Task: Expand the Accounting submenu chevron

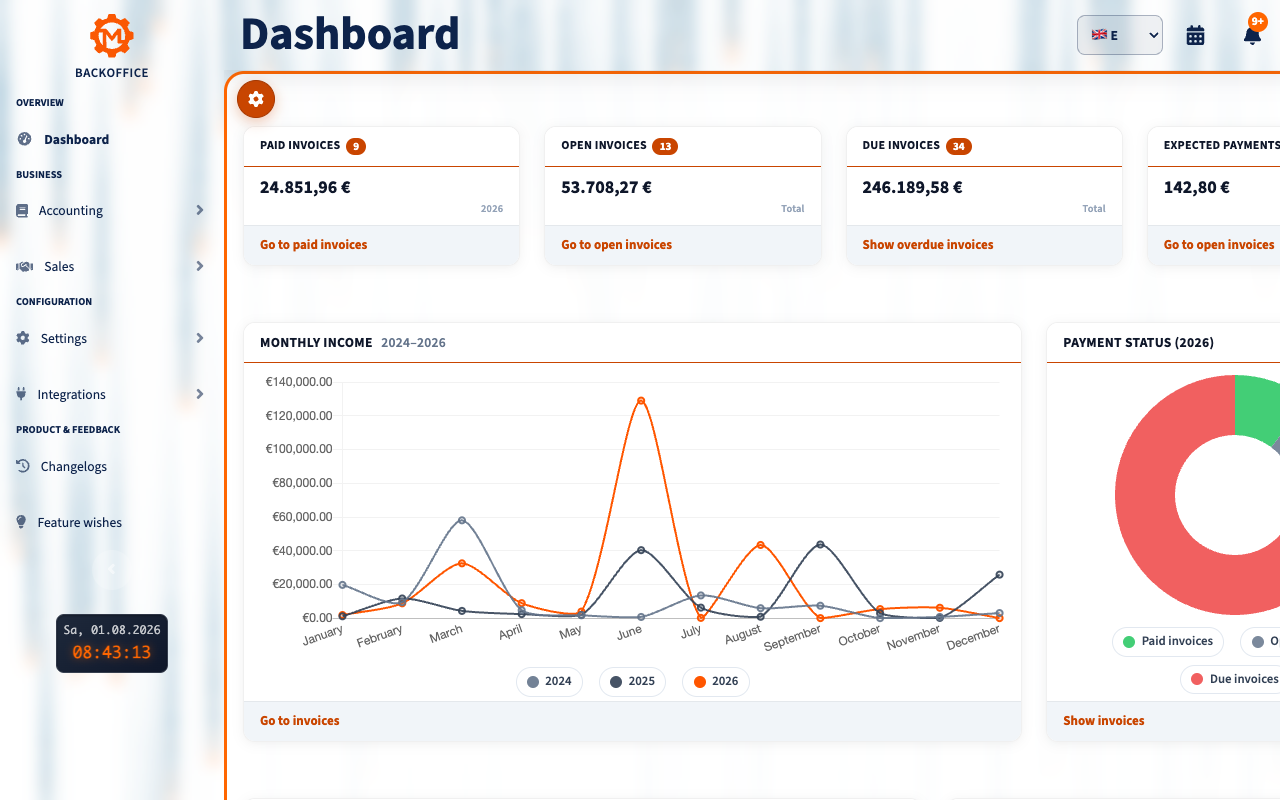Action: [x=200, y=210]
